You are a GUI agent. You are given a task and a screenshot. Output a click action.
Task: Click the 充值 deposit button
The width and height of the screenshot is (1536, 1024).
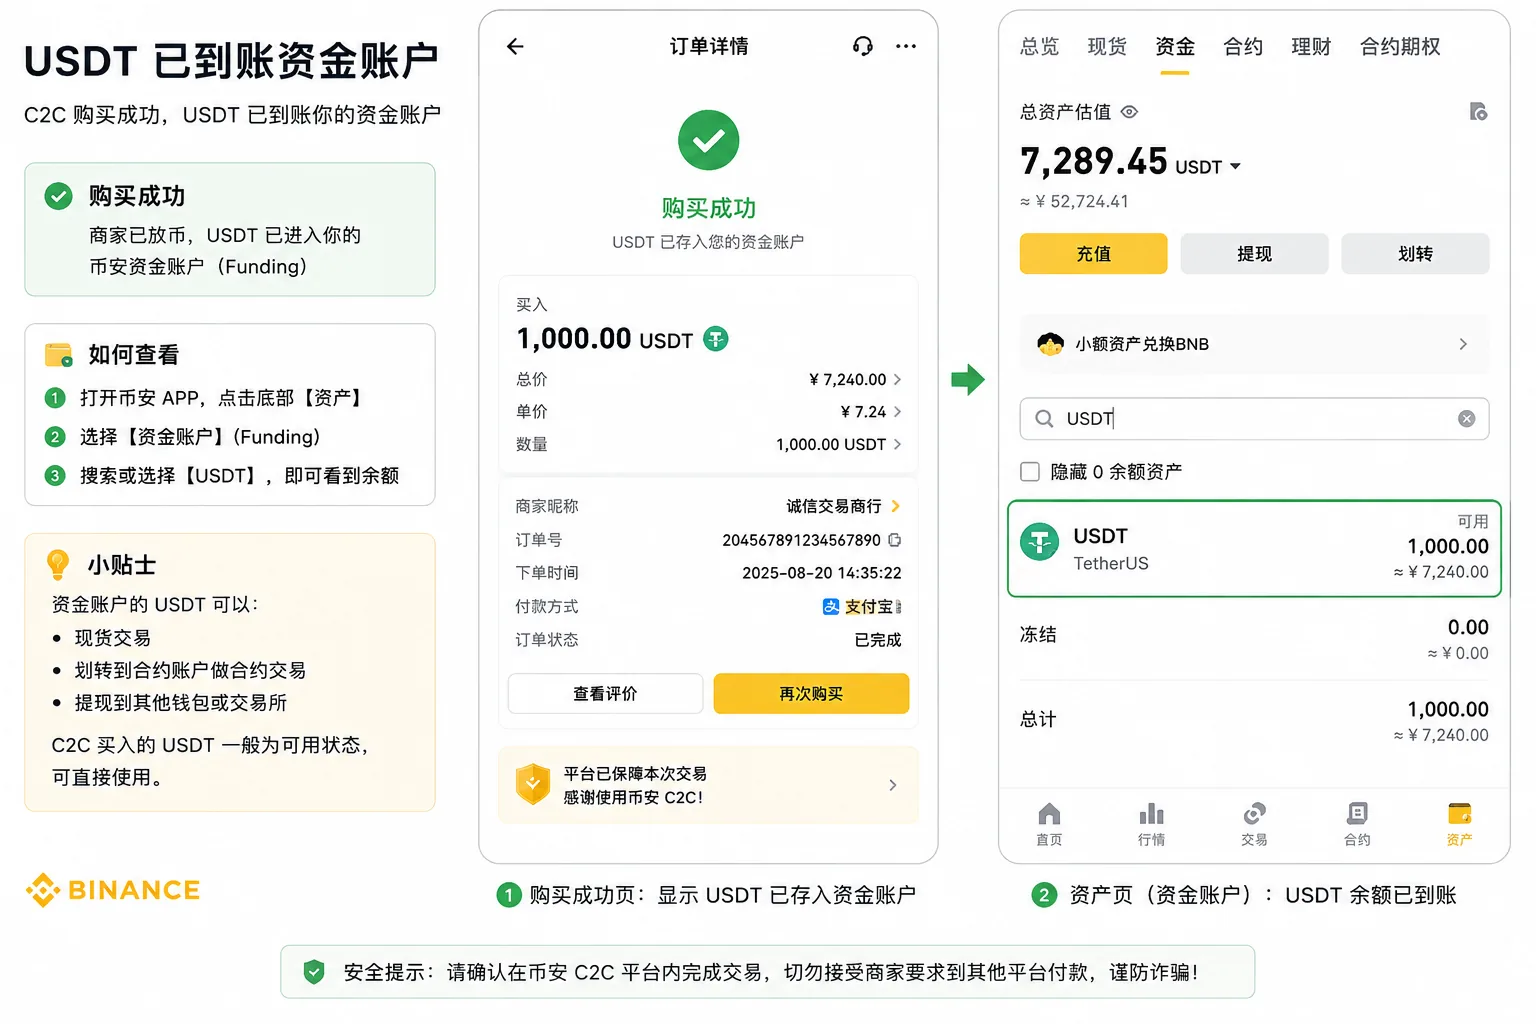[1094, 254]
